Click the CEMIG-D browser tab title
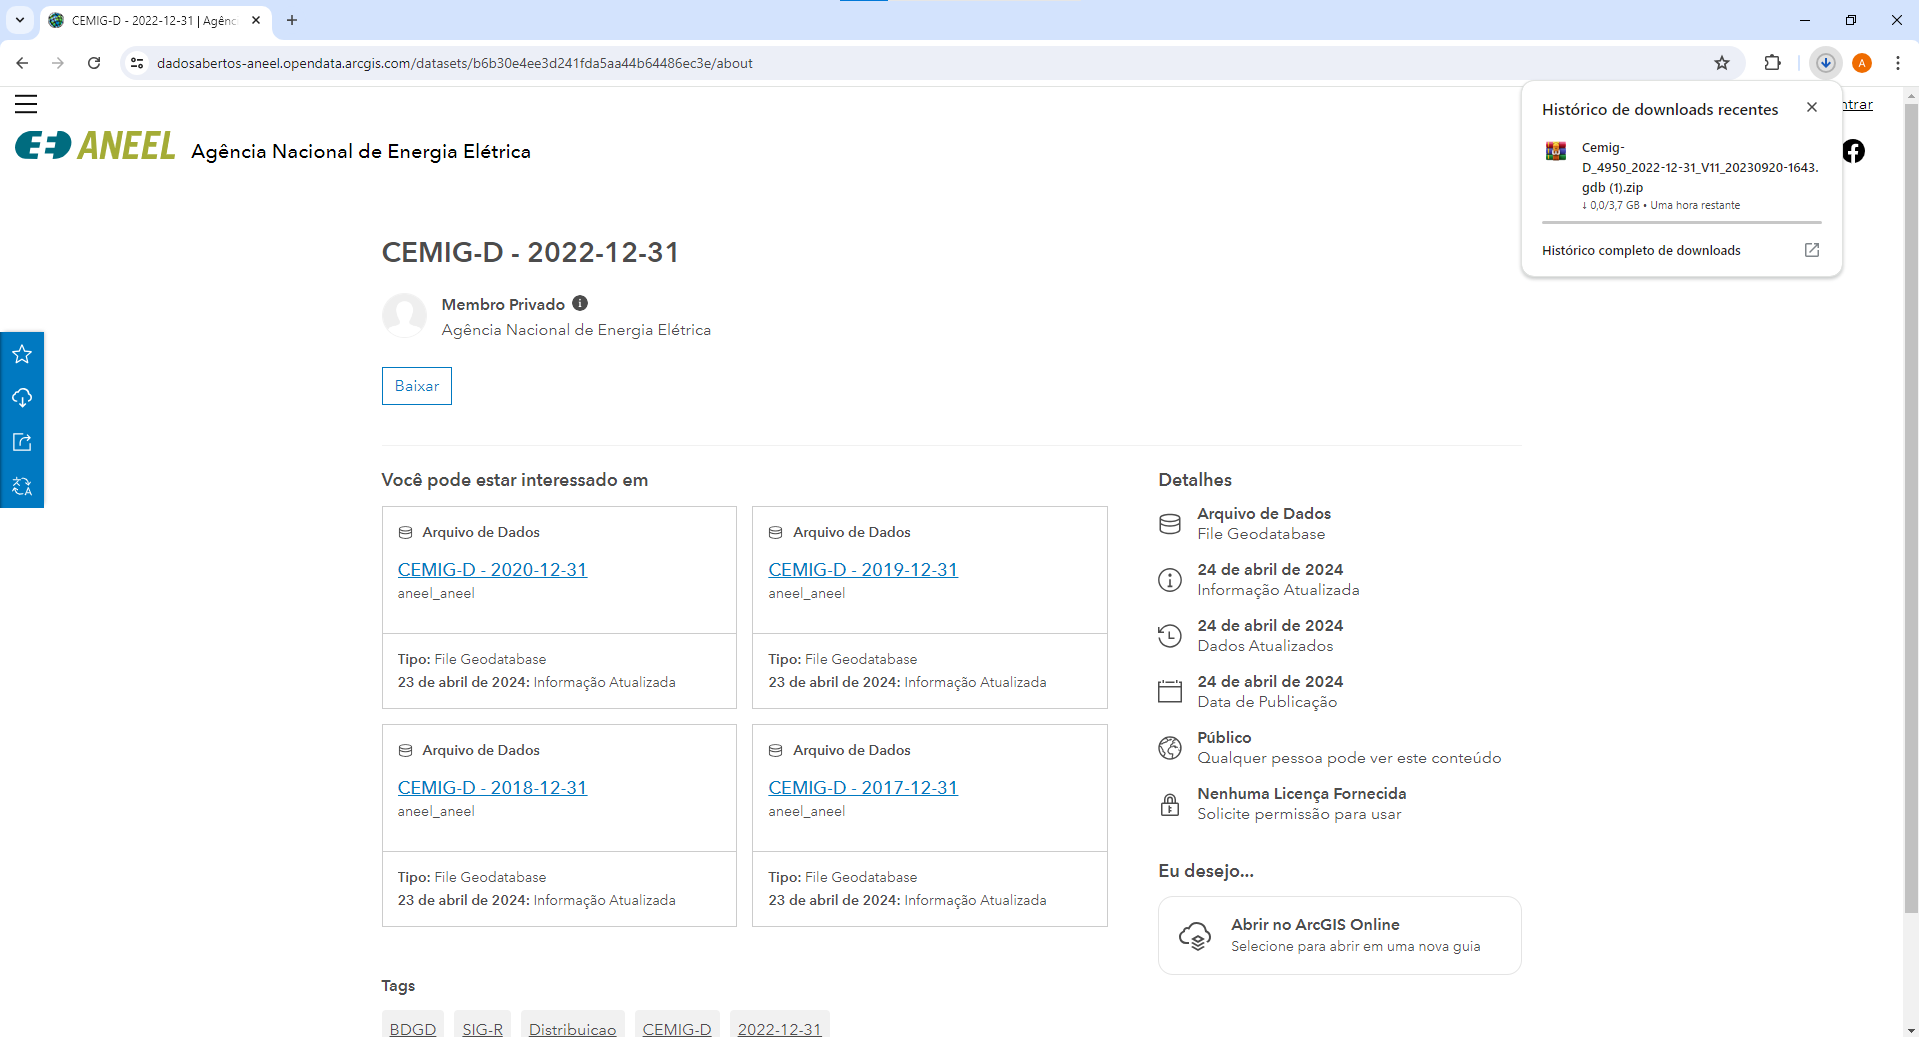This screenshot has height=1037, width=1919. pos(154,20)
